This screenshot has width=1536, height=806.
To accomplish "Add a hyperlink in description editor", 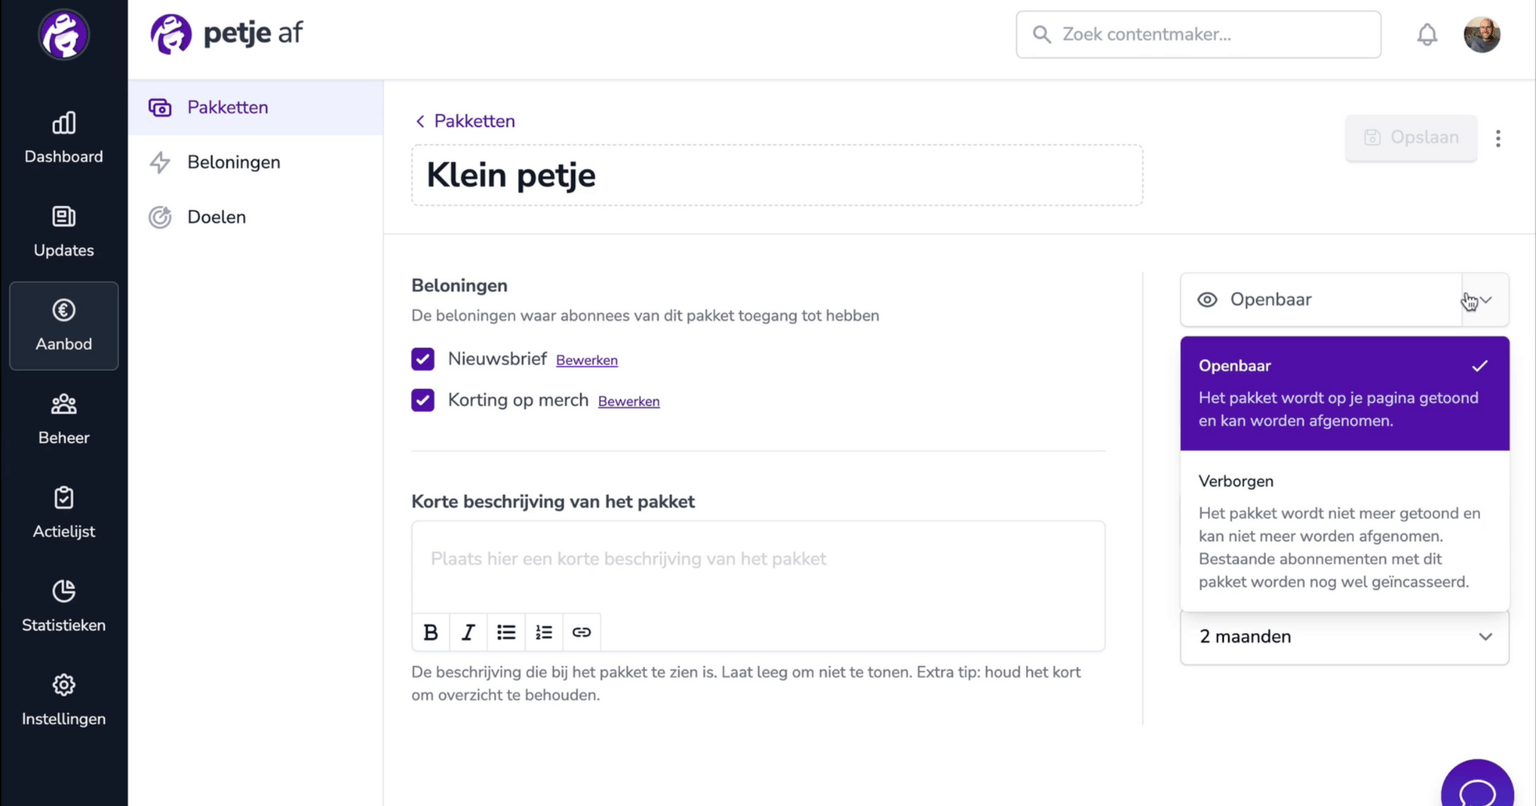I will tap(581, 632).
